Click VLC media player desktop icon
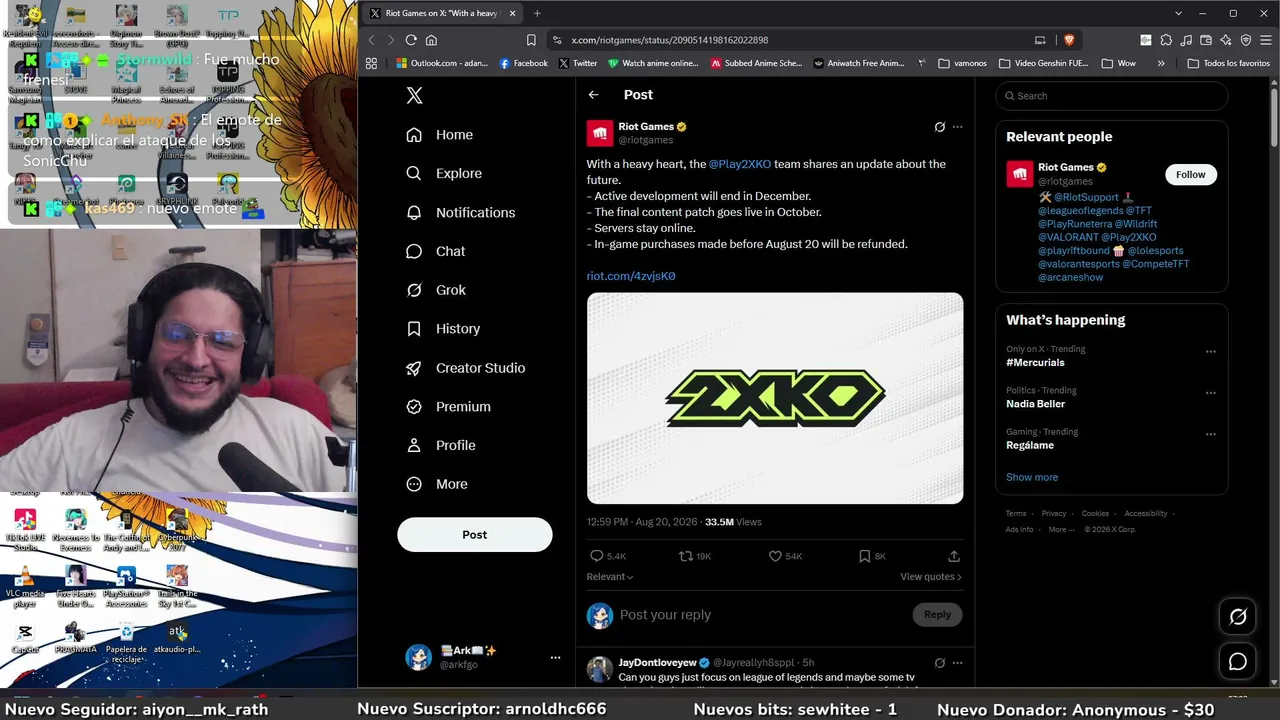The height and width of the screenshot is (720, 1280). coord(25,586)
